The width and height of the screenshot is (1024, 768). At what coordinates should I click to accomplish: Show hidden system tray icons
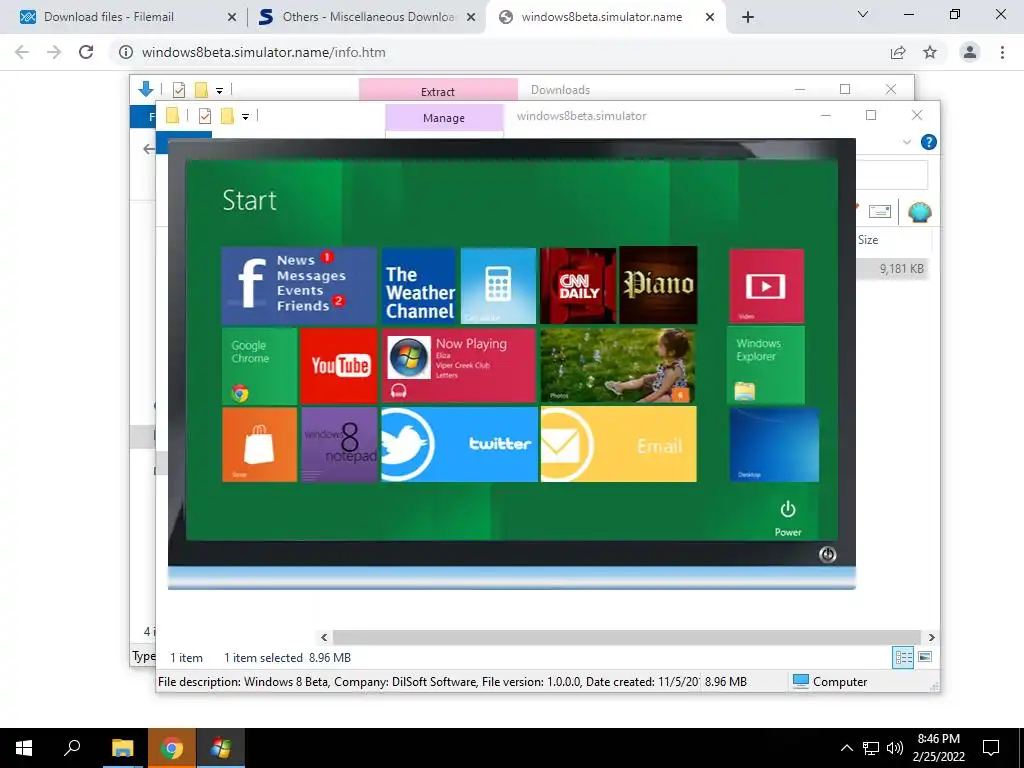click(x=846, y=748)
